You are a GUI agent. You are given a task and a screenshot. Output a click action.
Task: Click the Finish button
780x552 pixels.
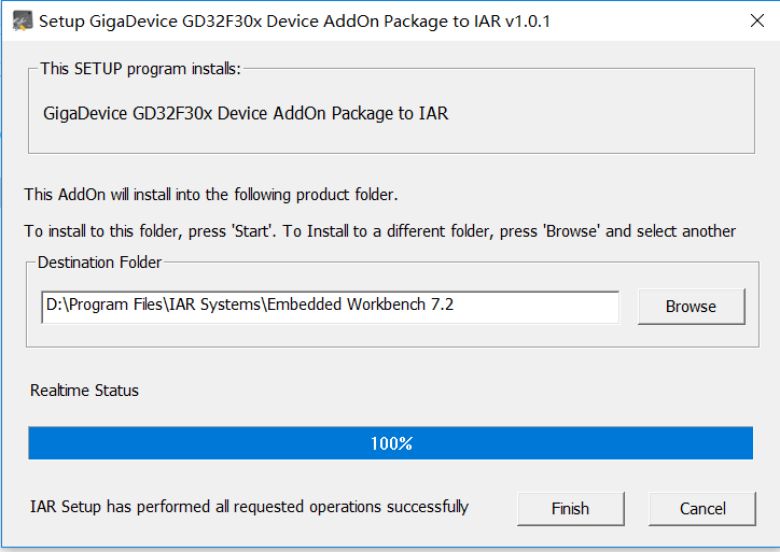[571, 508]
